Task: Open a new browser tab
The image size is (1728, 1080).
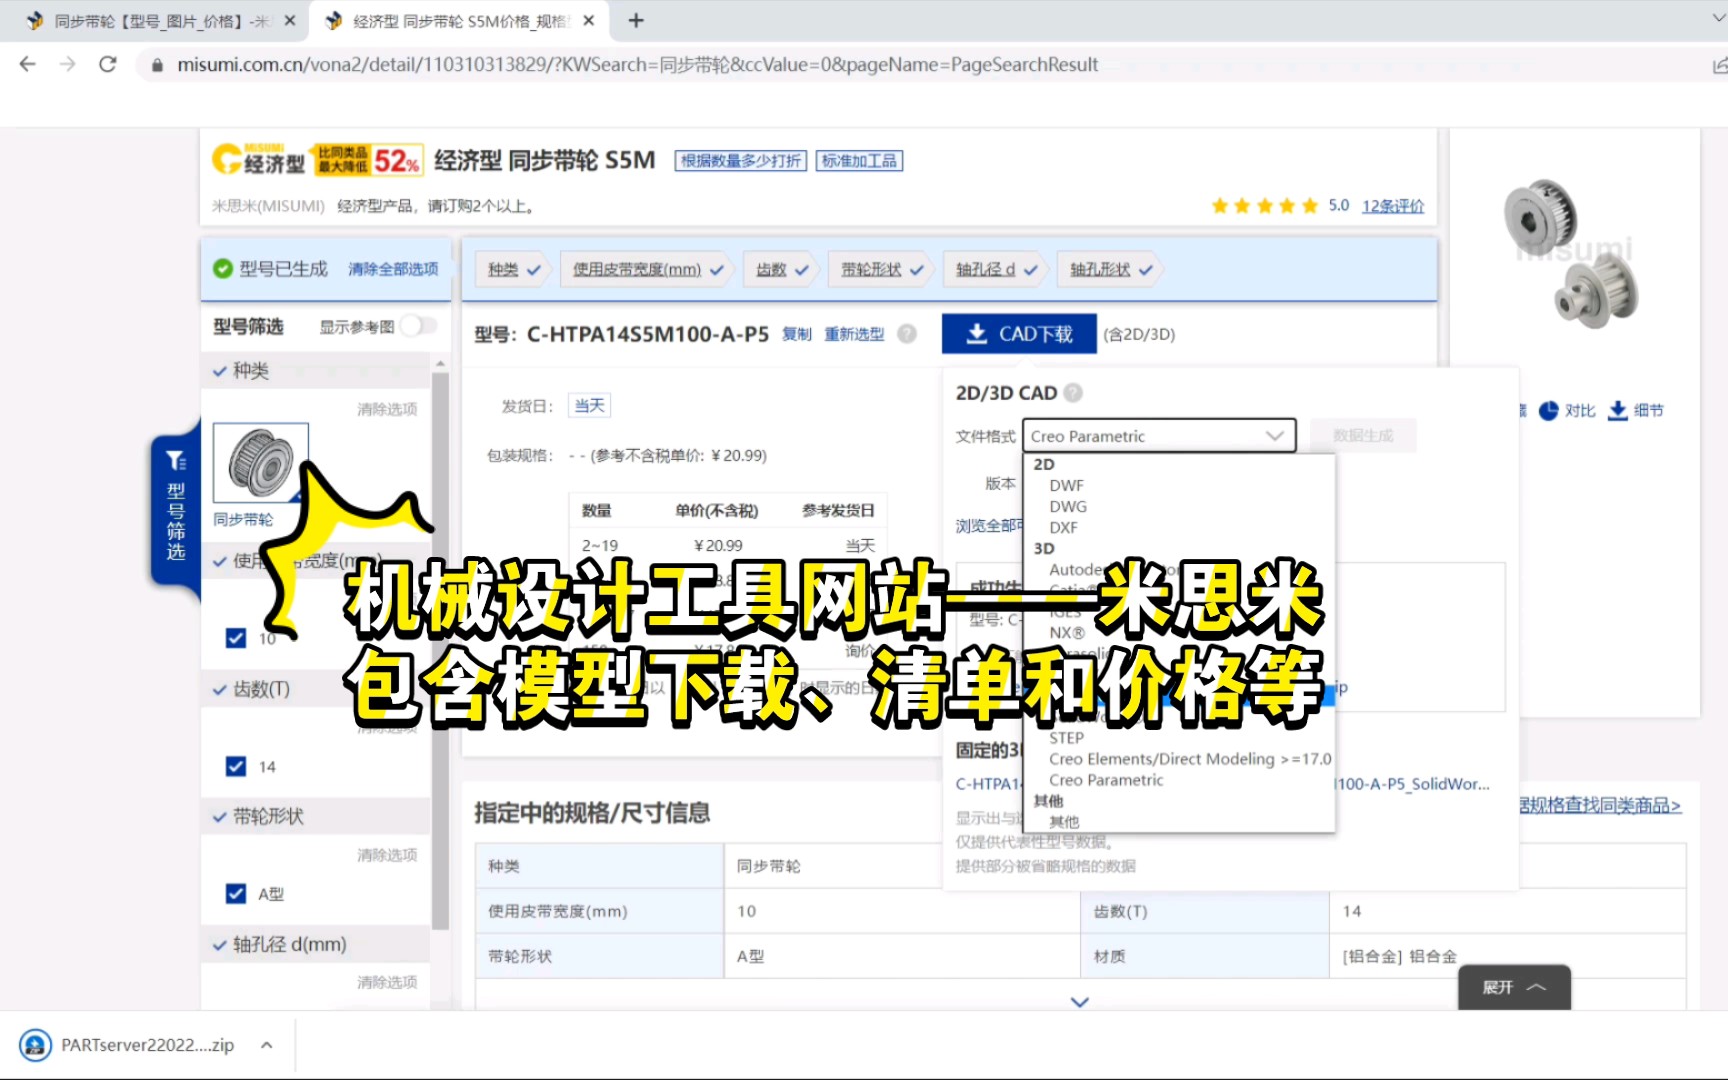Action: (636, 20)
